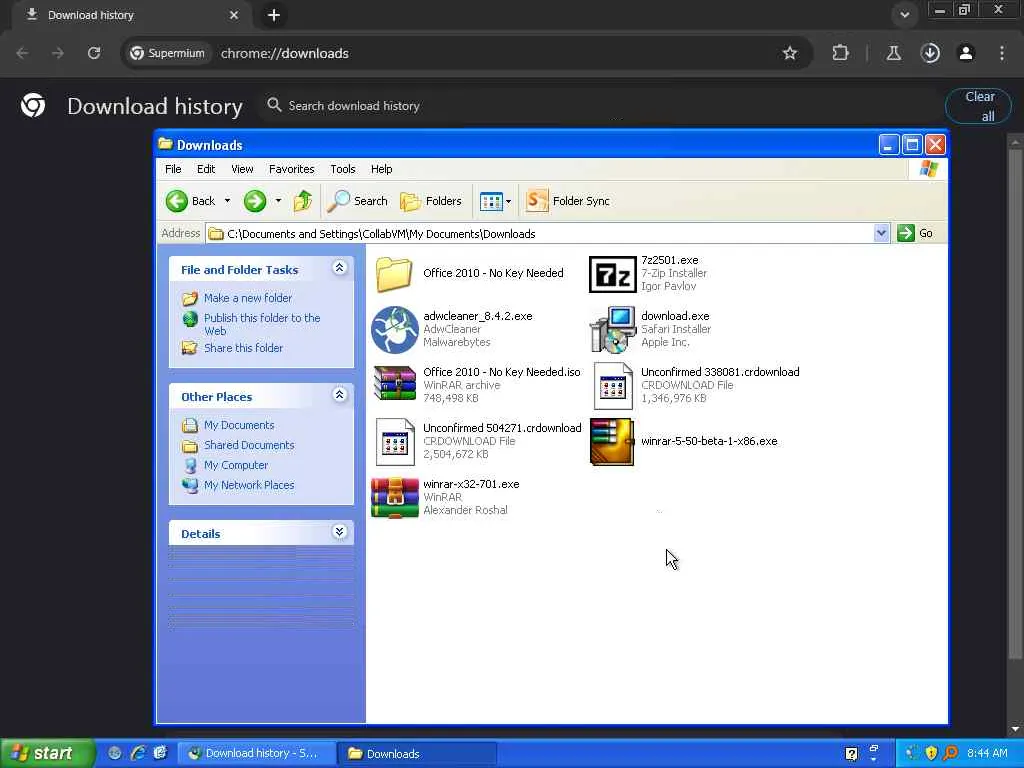This screenshot has width=1024, height=768.
Task: Click the green Forward arrow in explorer toolbar
Action: [x=255, y=201]
